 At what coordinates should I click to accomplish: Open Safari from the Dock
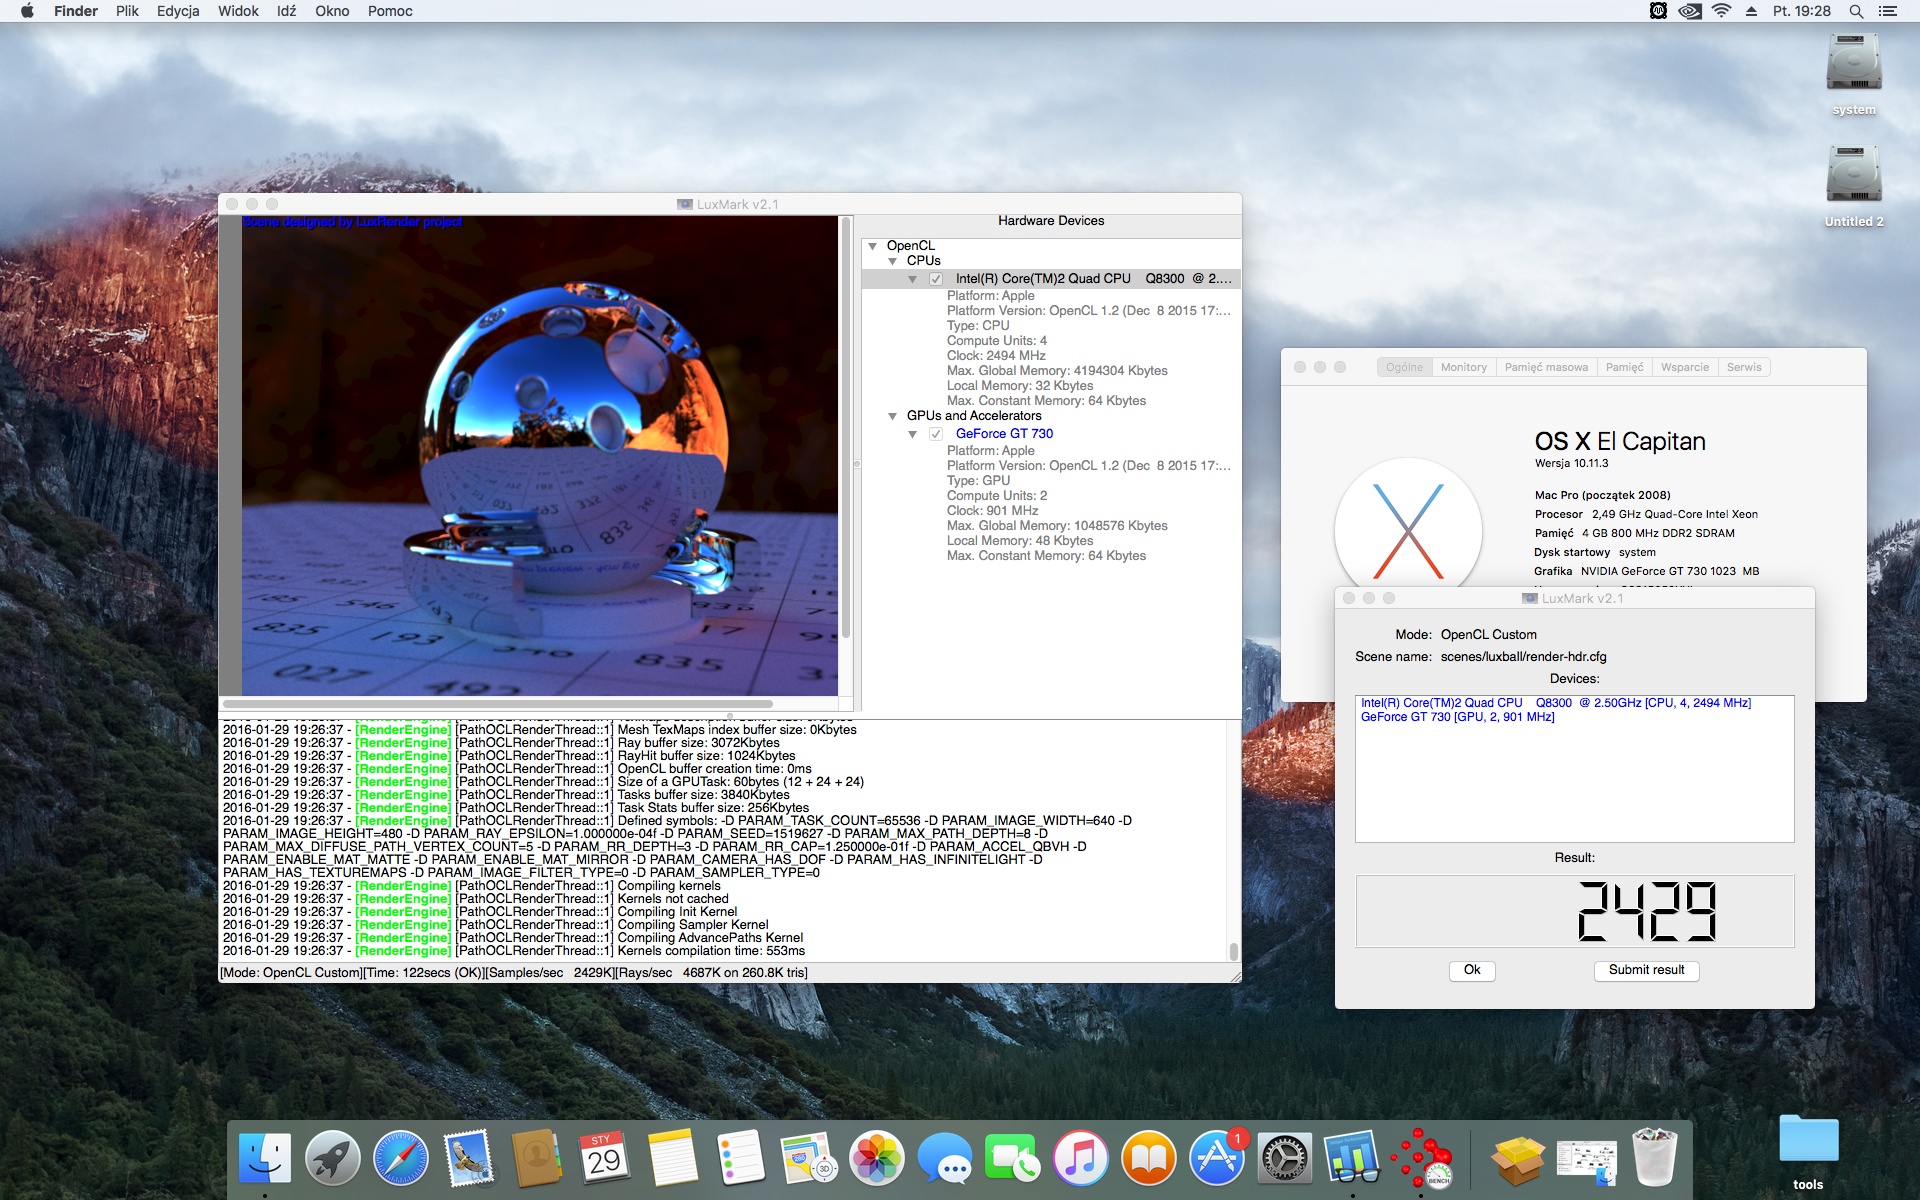pos(401,1158)
